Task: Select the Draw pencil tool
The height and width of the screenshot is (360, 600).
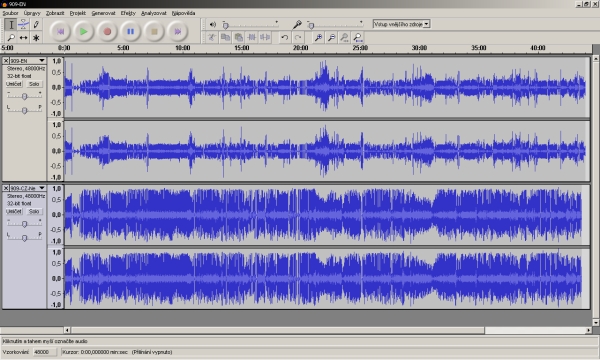Action: click(36, 25)
